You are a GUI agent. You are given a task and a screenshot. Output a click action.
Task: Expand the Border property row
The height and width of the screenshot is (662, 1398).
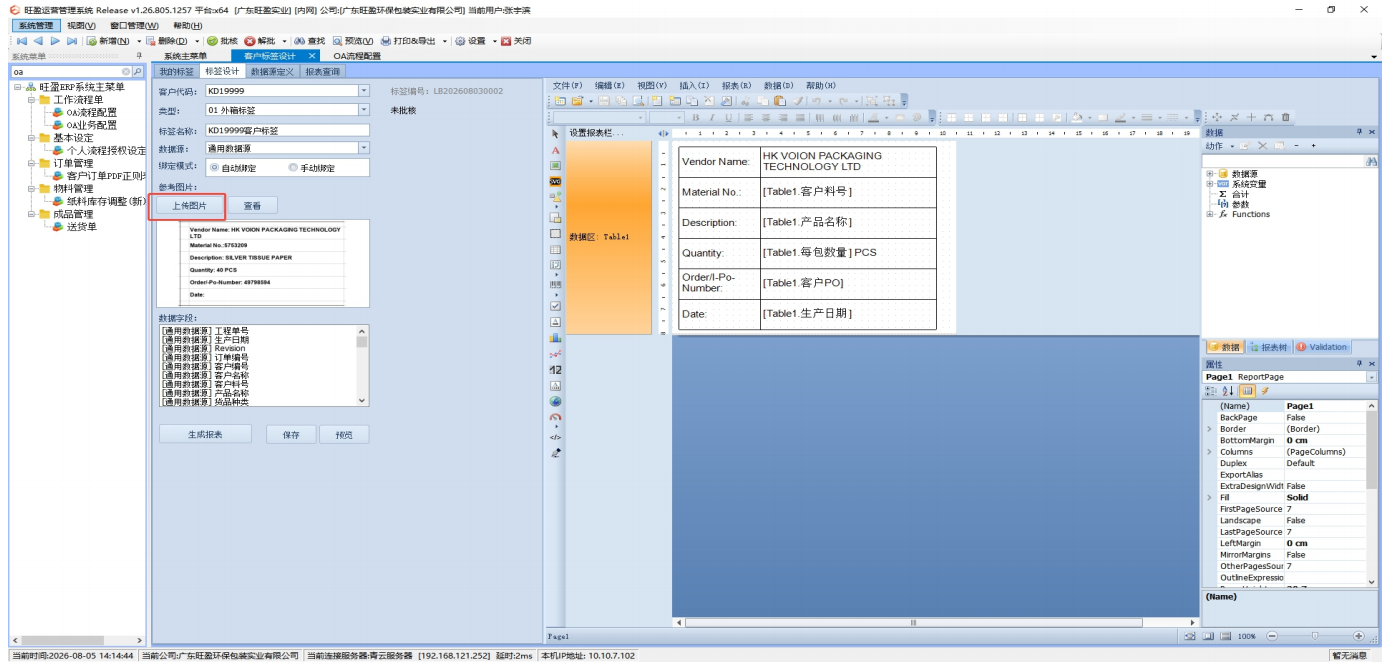1210,429
